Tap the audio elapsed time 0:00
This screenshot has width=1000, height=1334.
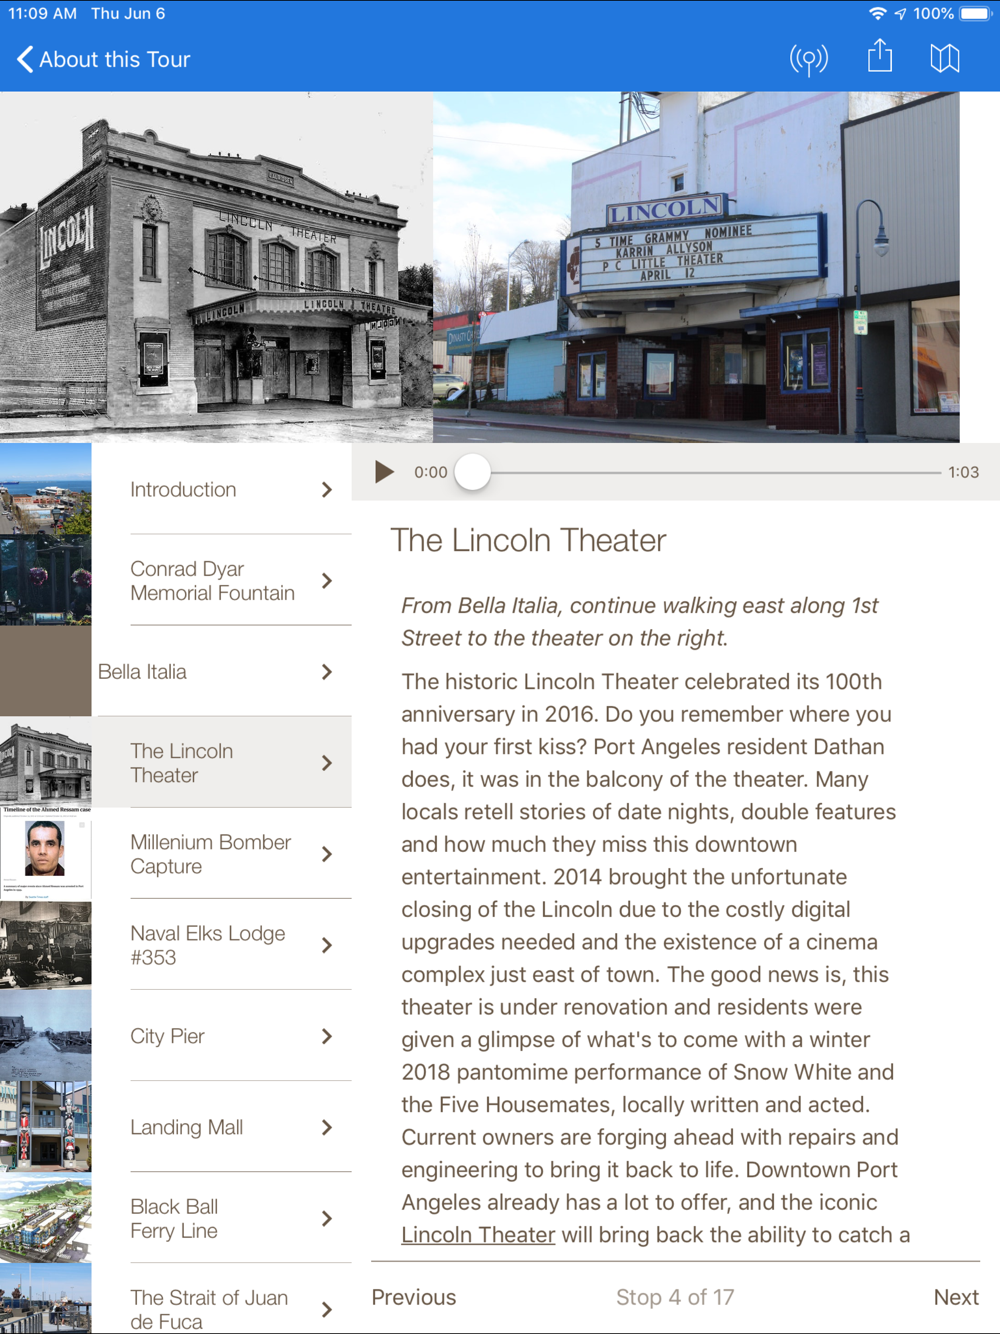pos(431,472)
